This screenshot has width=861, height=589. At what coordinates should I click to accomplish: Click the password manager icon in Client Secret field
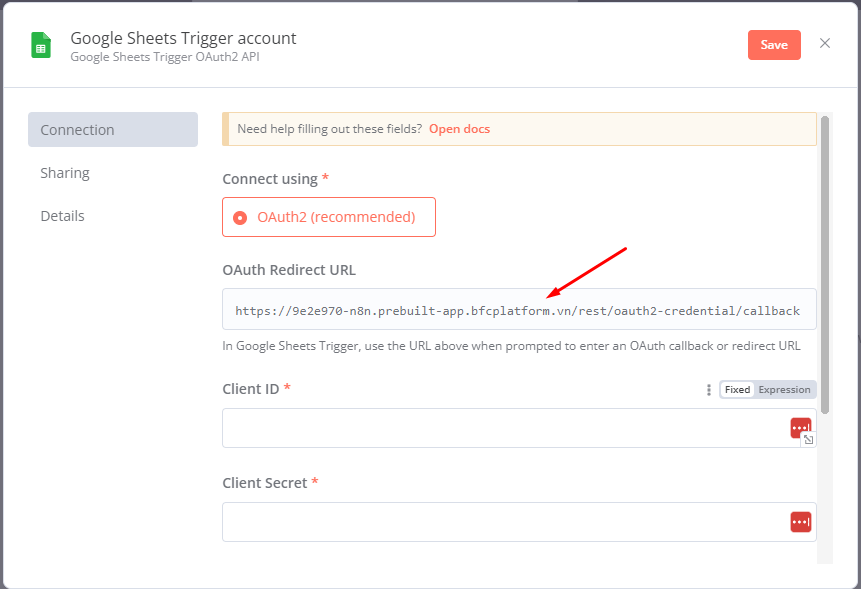coord(801,521)
